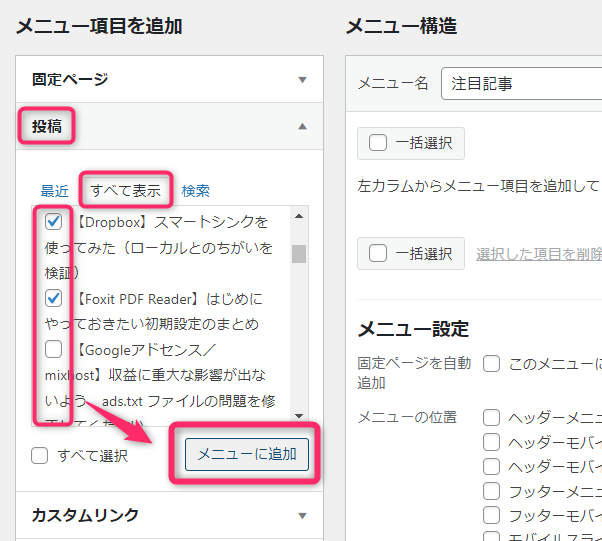Click the post list scrollbar down arrow
This screenshot has height=541, width=602.
coord(299,413)
